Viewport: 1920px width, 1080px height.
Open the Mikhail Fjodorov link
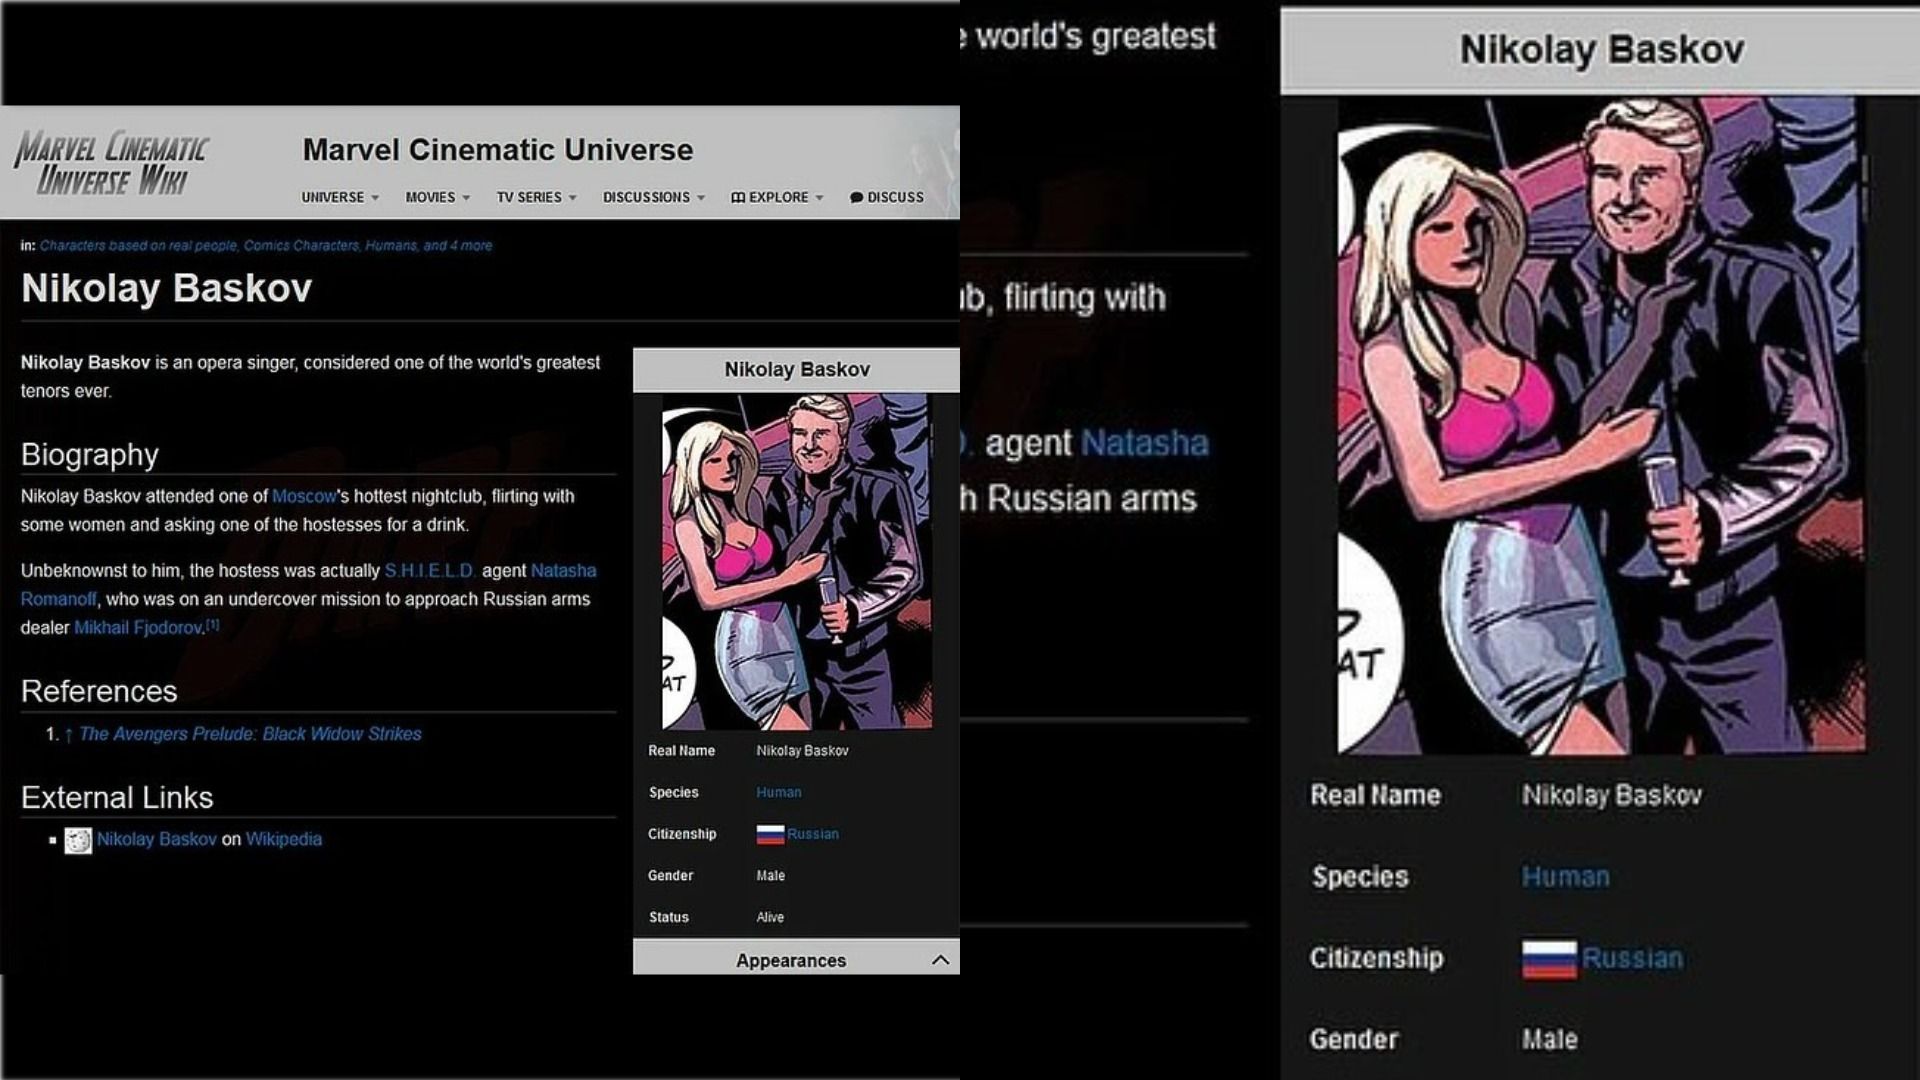pyautogui.click(x=138, y=628)
